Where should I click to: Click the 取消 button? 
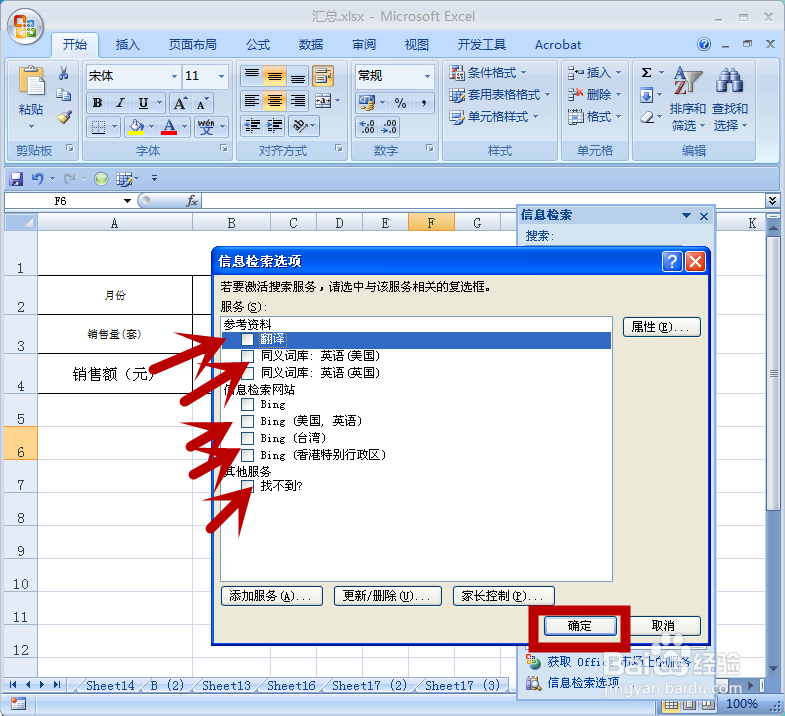coord(663,626)
